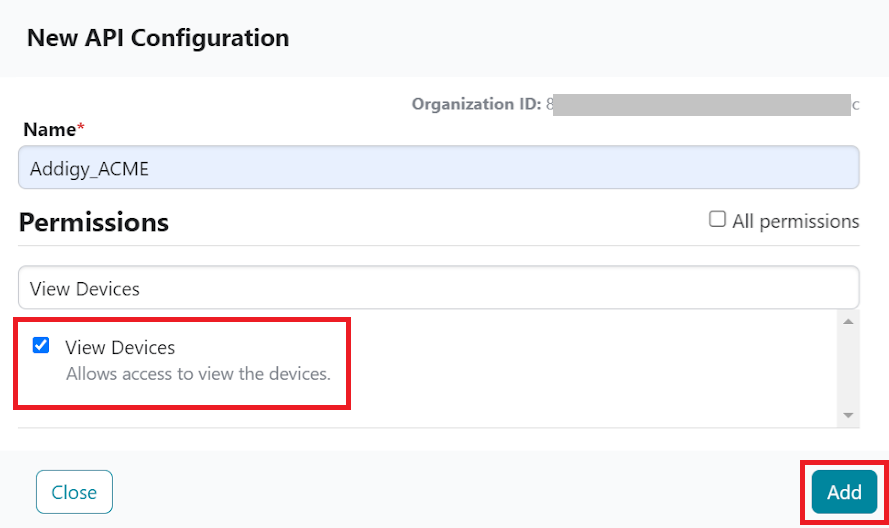This screenshot has height=528, width=889.
Task: Click the View Devices permission label
Action: click(x=120, y=347)
